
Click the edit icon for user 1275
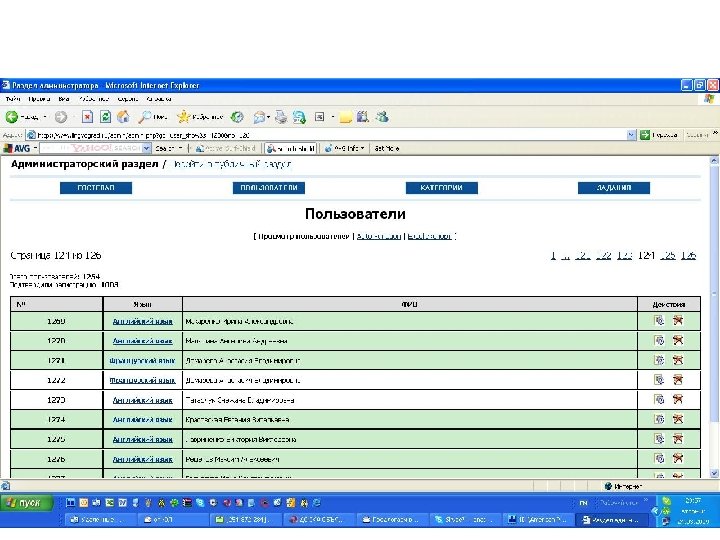[659, 439]
